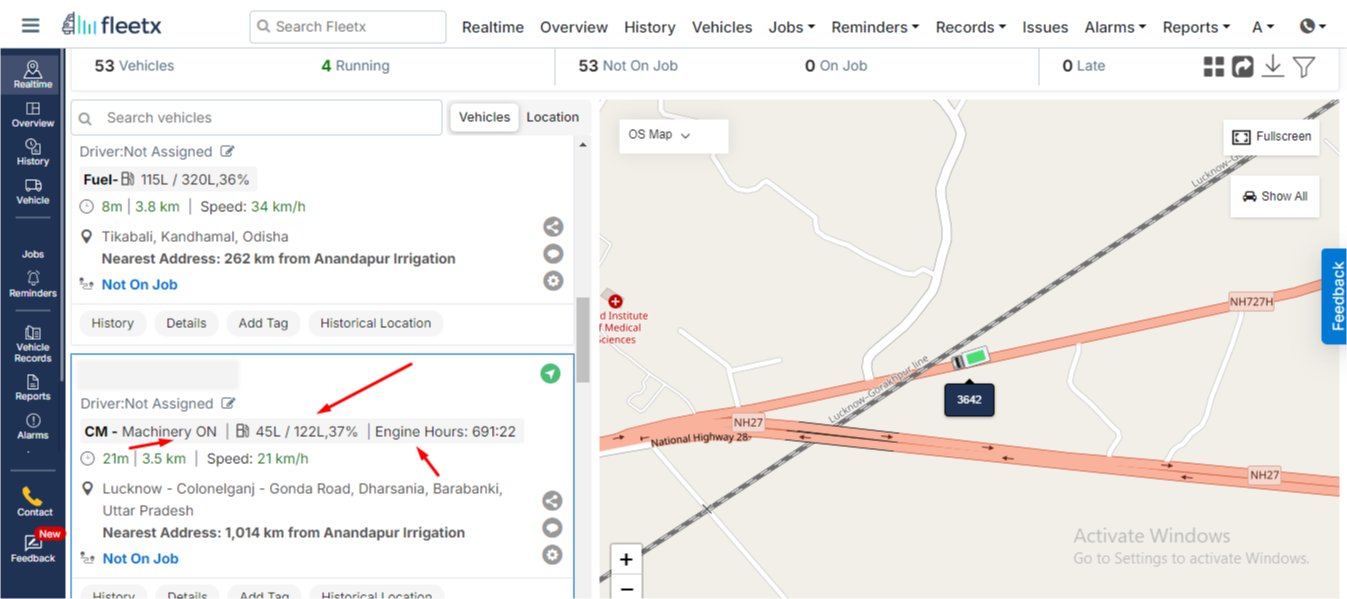Expand the Reports menu dropdown
1347x599 pixels.
pyautogui.click(x=1197, y=27)
